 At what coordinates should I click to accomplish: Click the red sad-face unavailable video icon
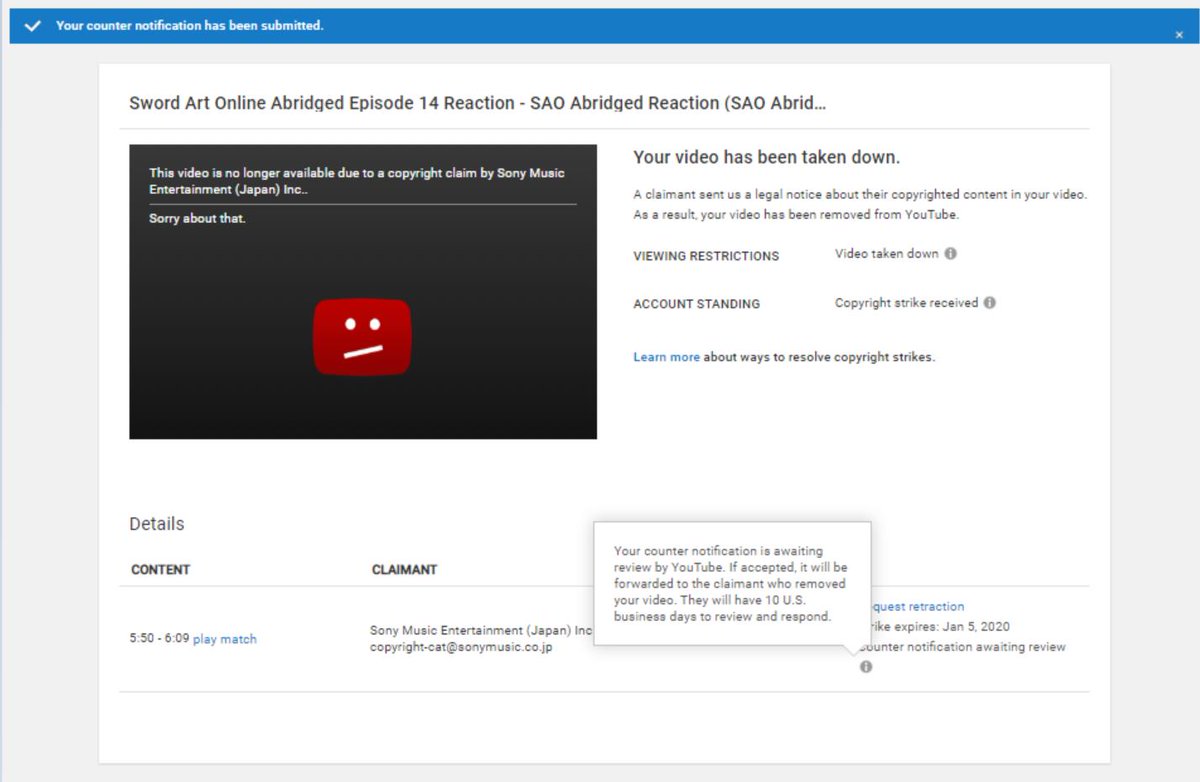click(362, 337)
